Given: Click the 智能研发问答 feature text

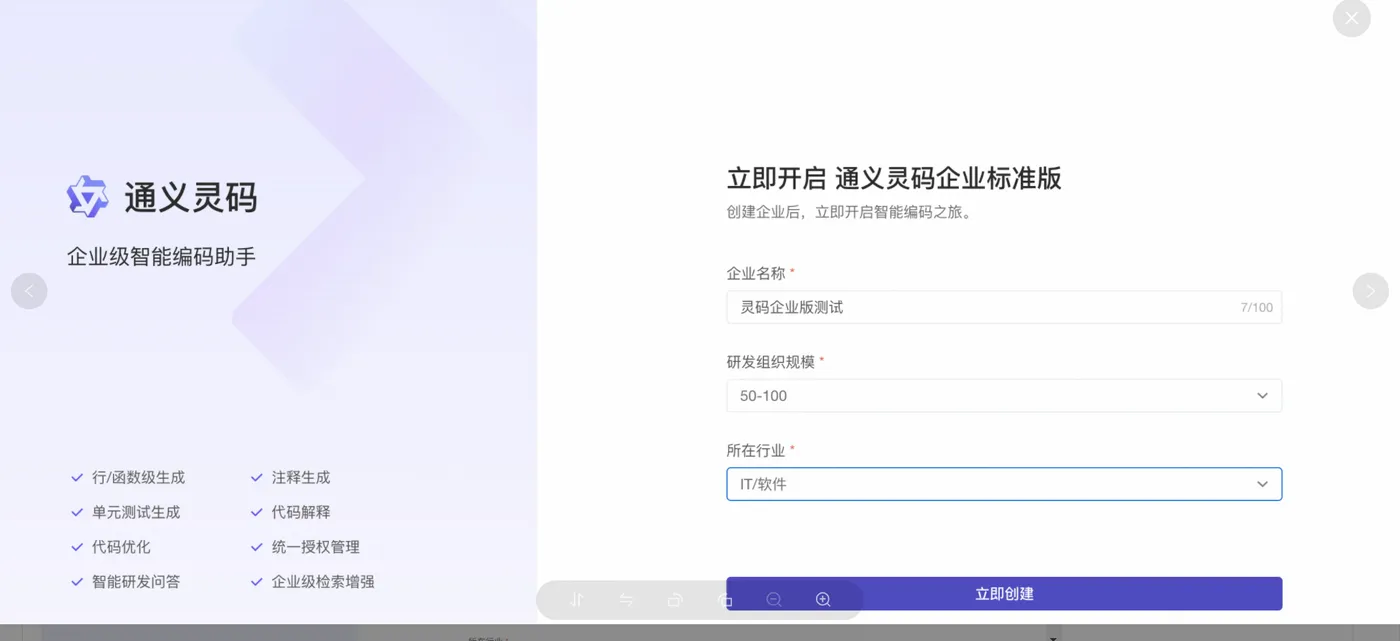Looking at the screenshot, I should pyautogui.click(x=136, y=582).
